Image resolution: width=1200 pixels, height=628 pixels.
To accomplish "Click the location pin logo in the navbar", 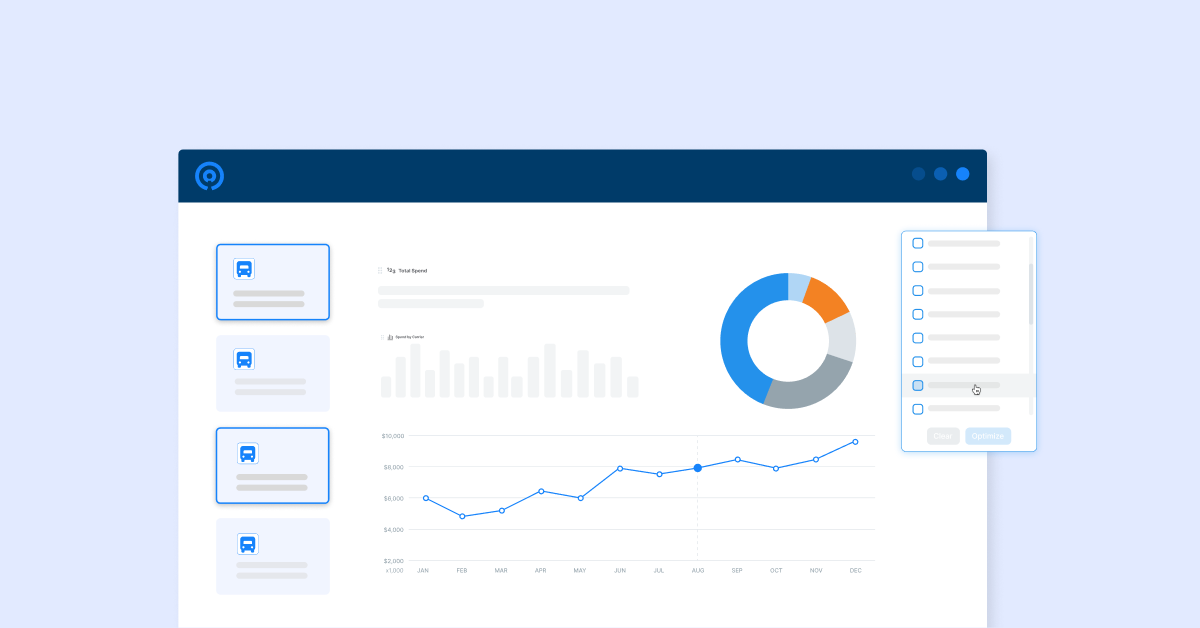I will coord(208,175).
